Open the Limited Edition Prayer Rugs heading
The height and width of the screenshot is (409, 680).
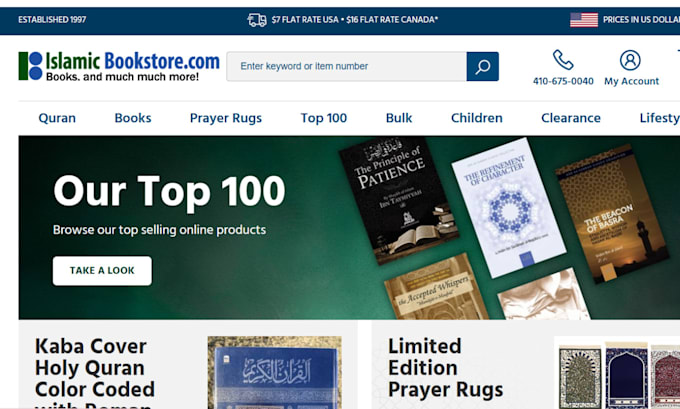click(445, 368)
